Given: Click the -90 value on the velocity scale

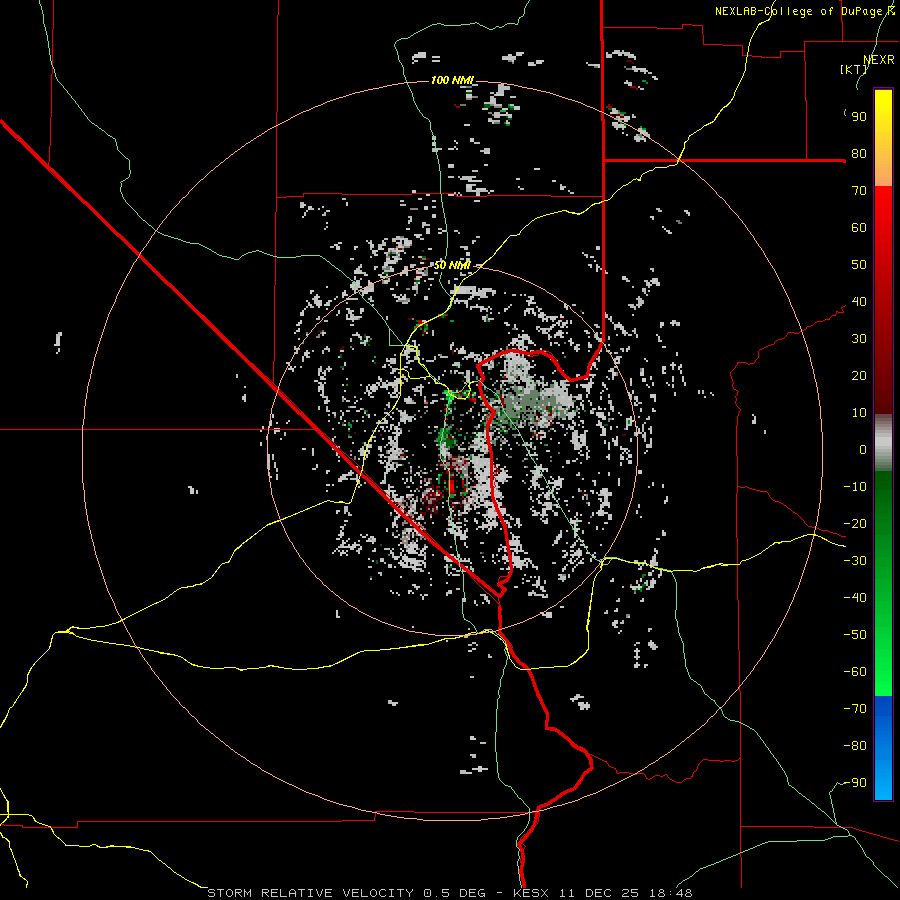Looking at the screenshot, I should (855, 783).
